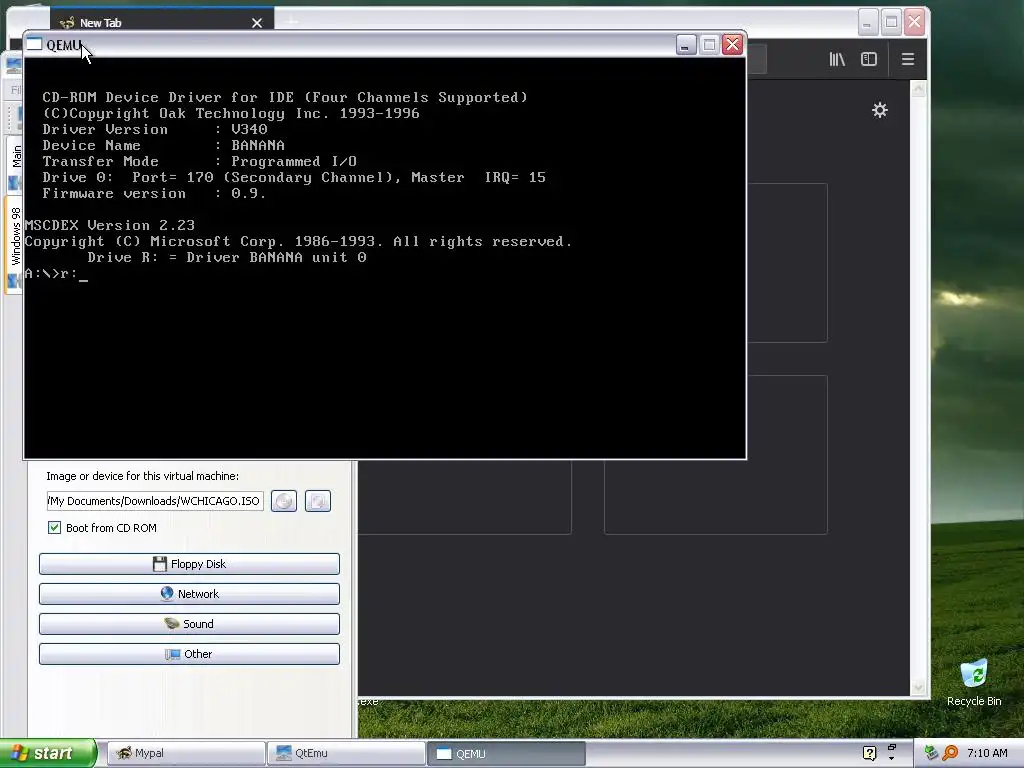Image resolution: width=1024 pixels, height=768 pixels.
Task: Open New Tab page settings gear
Action: pos(880,110)
